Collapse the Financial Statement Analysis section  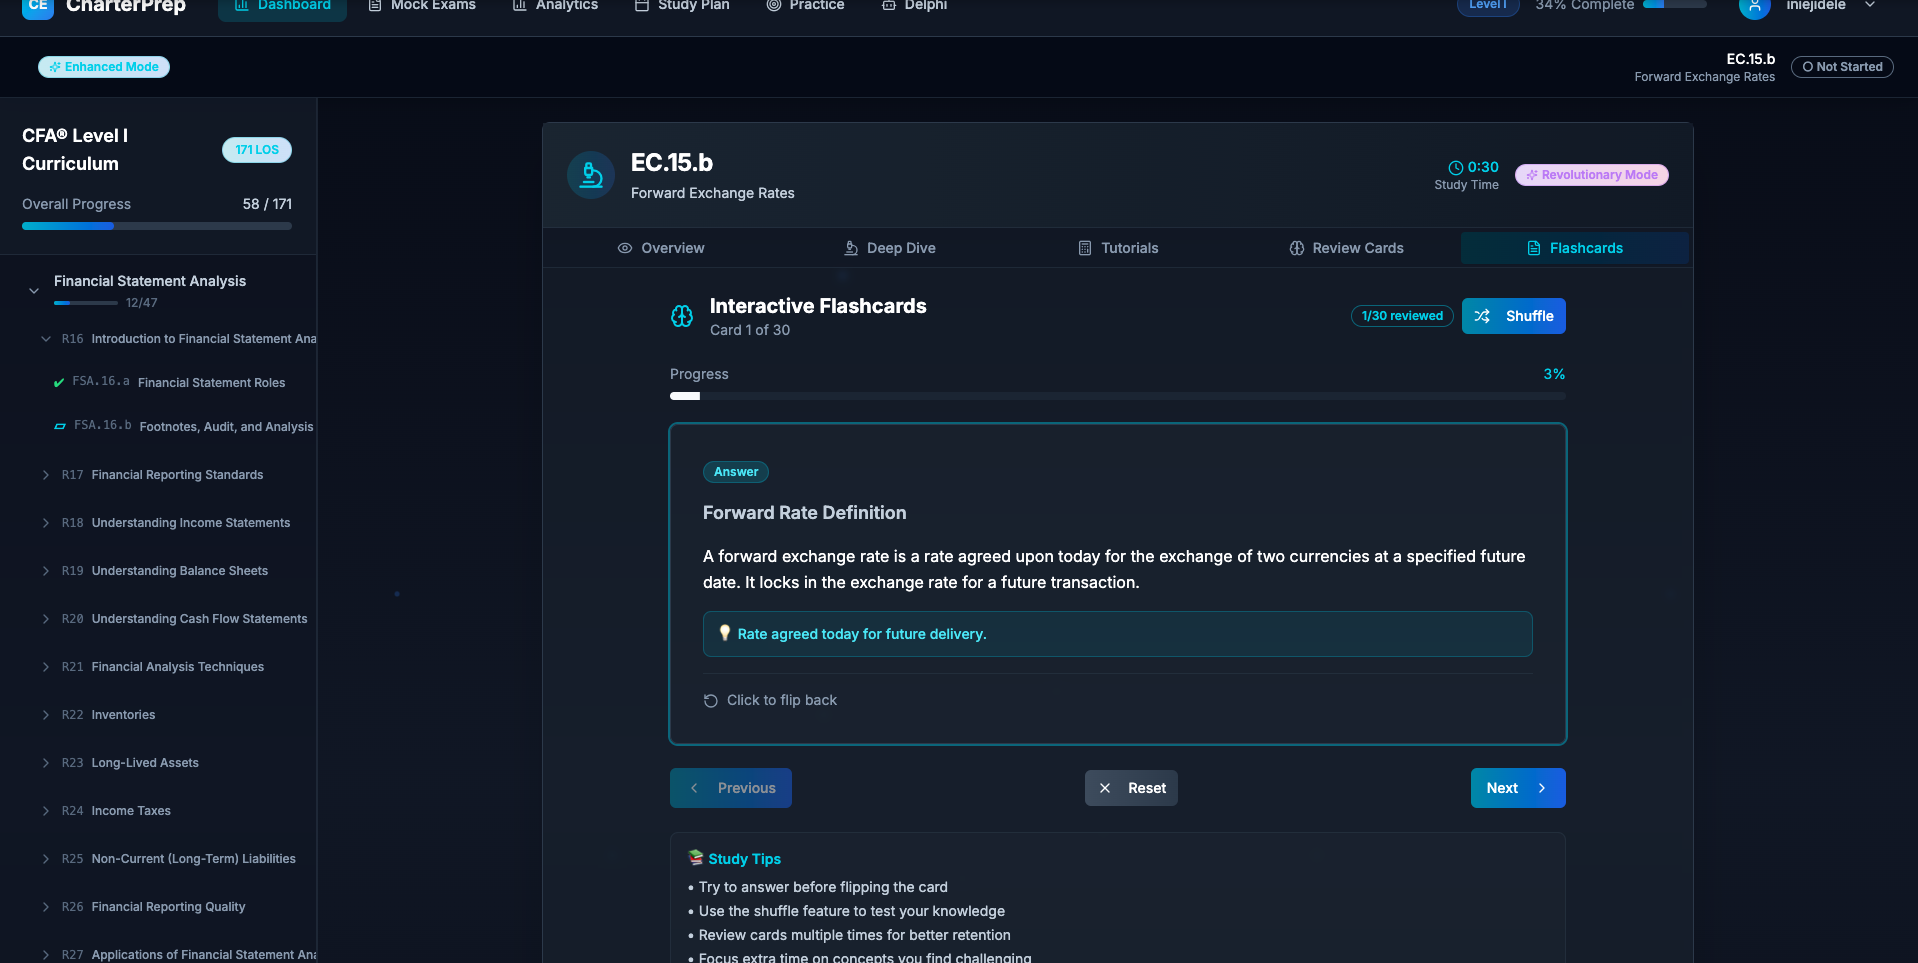34,291
